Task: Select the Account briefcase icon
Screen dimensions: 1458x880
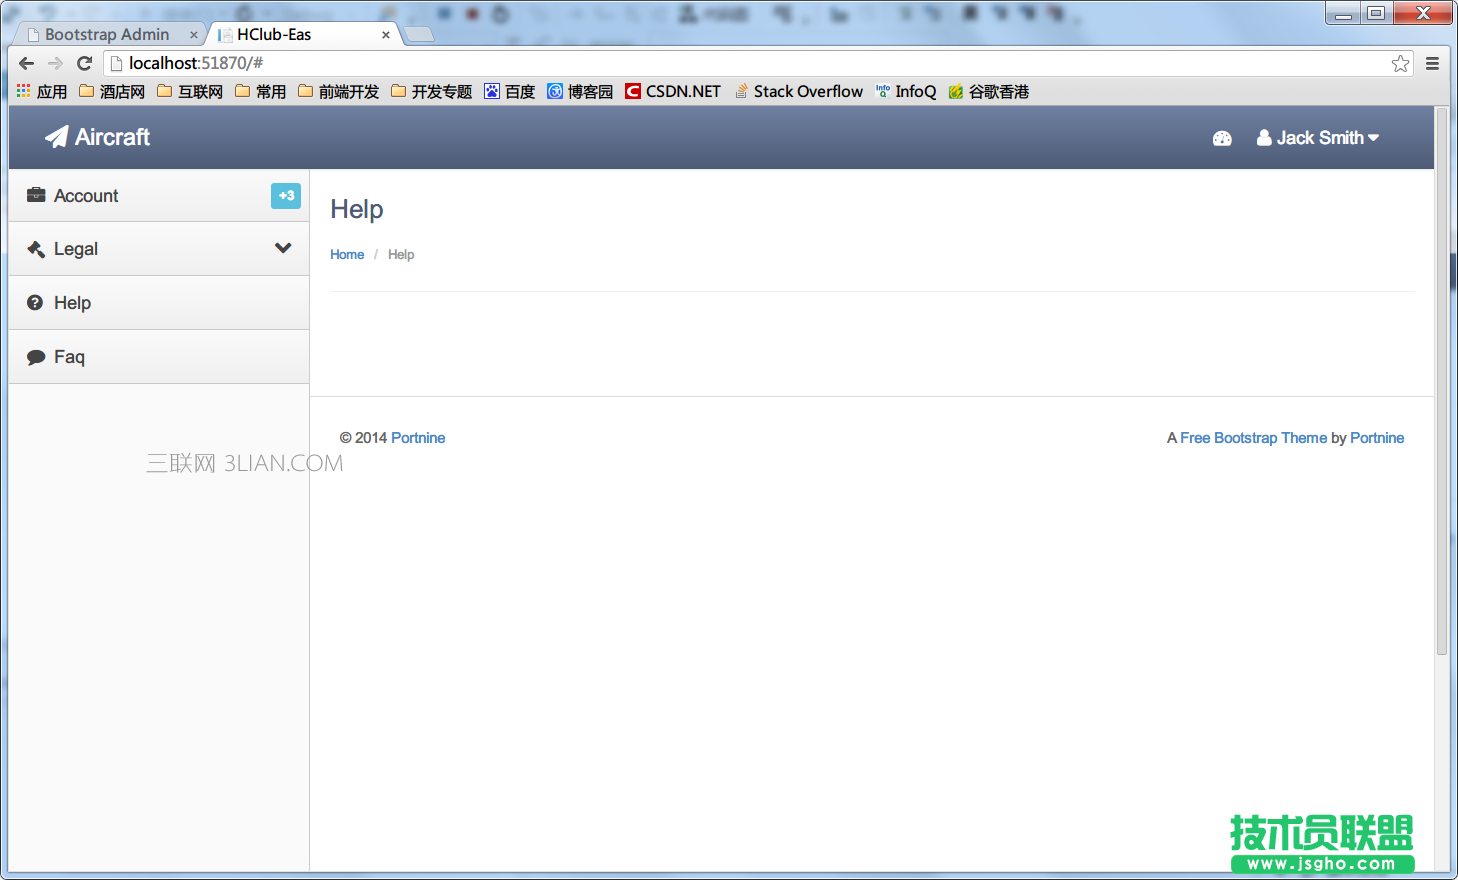Action: pos(34,195)
